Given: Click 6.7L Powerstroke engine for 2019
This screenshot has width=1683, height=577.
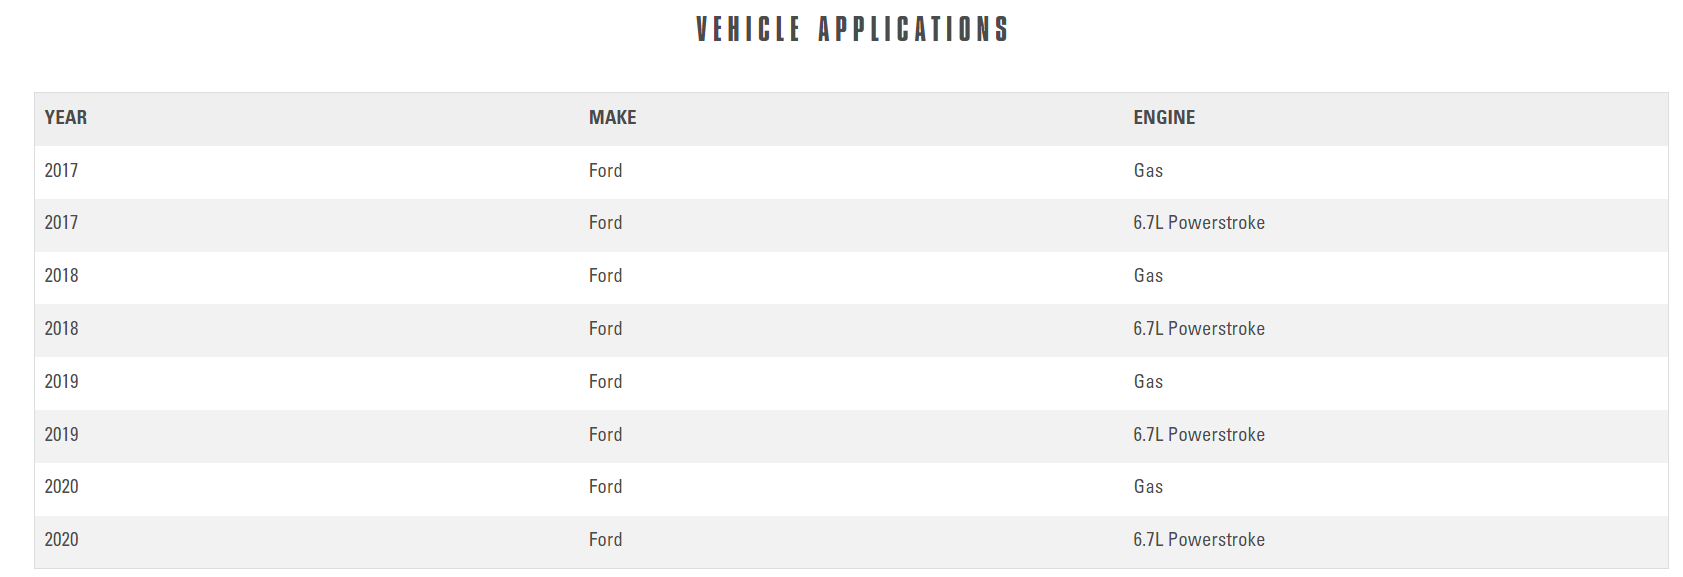Looking at the screenshot, I should [1198, 435].
